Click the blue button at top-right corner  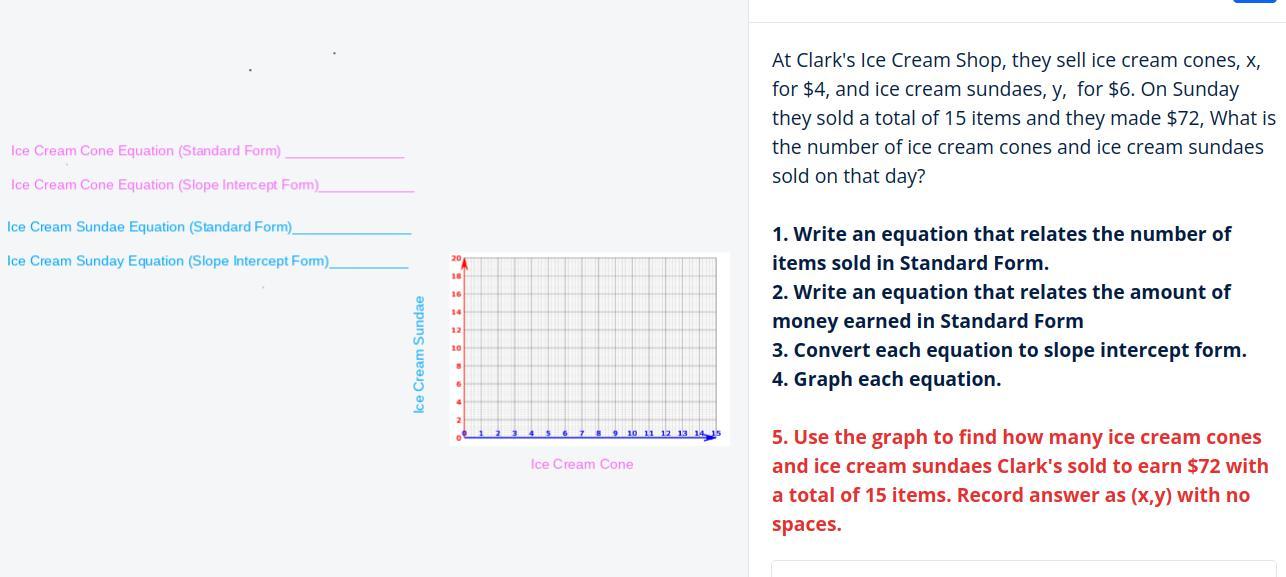1254,1
